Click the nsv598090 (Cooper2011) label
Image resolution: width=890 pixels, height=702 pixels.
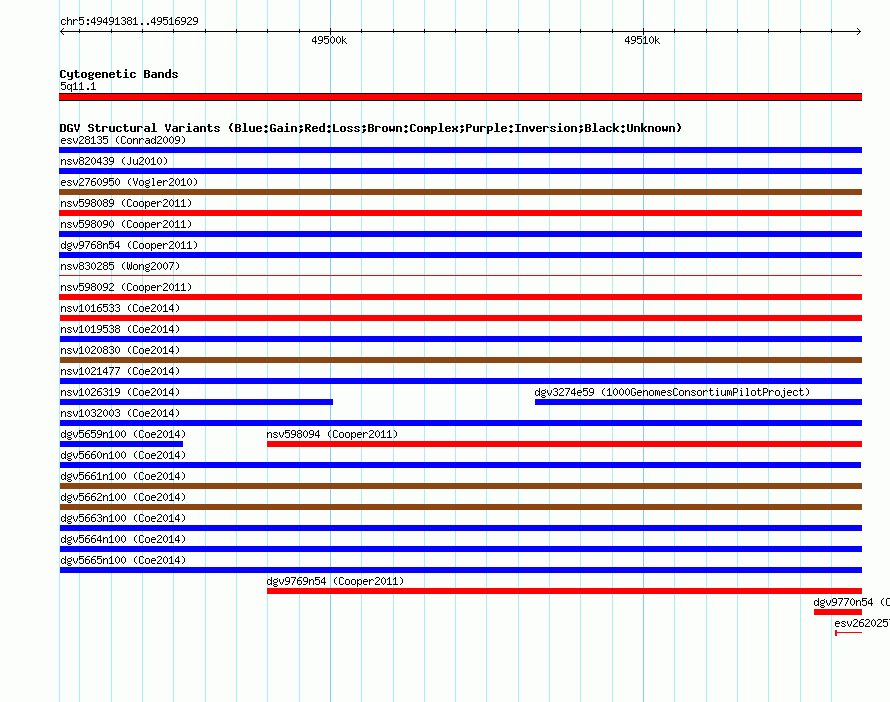pos(126,224)
